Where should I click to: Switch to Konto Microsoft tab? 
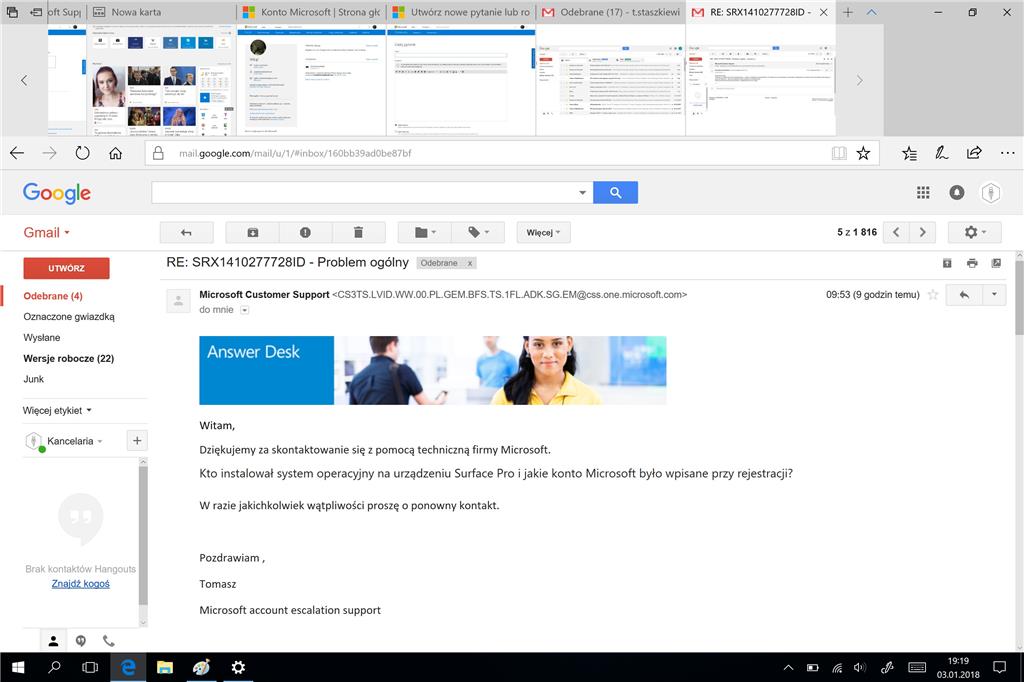click(312, 12)
